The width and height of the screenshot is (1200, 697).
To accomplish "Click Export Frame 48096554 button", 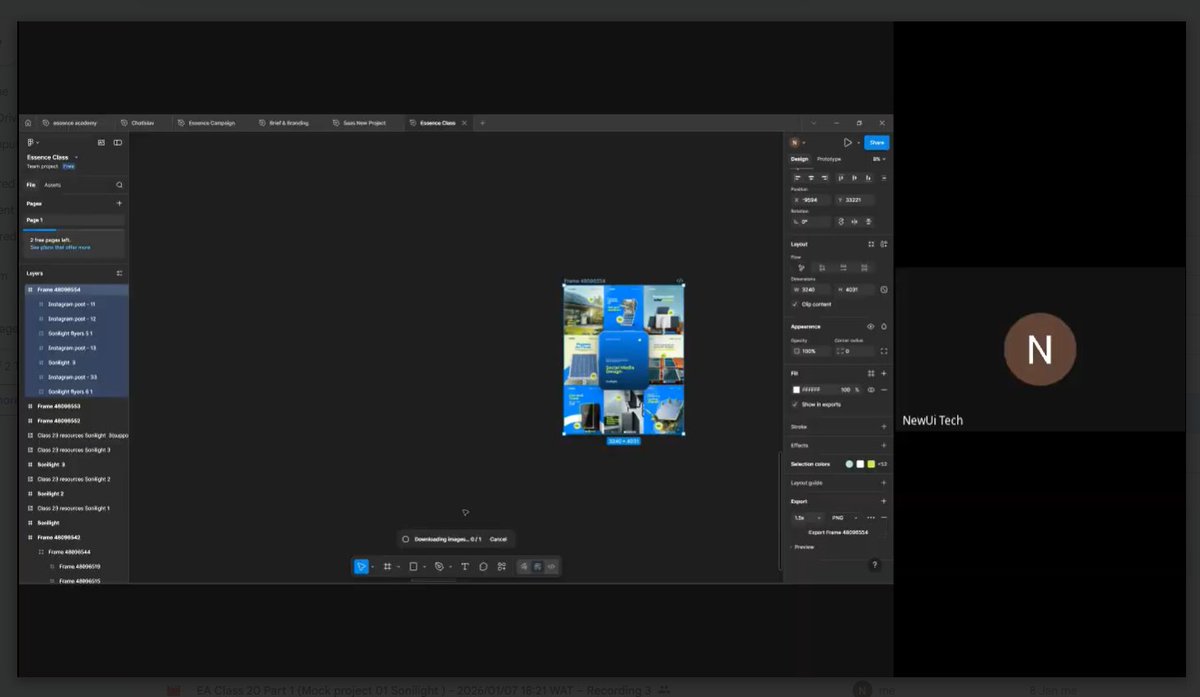I will (x=838, y=533).
